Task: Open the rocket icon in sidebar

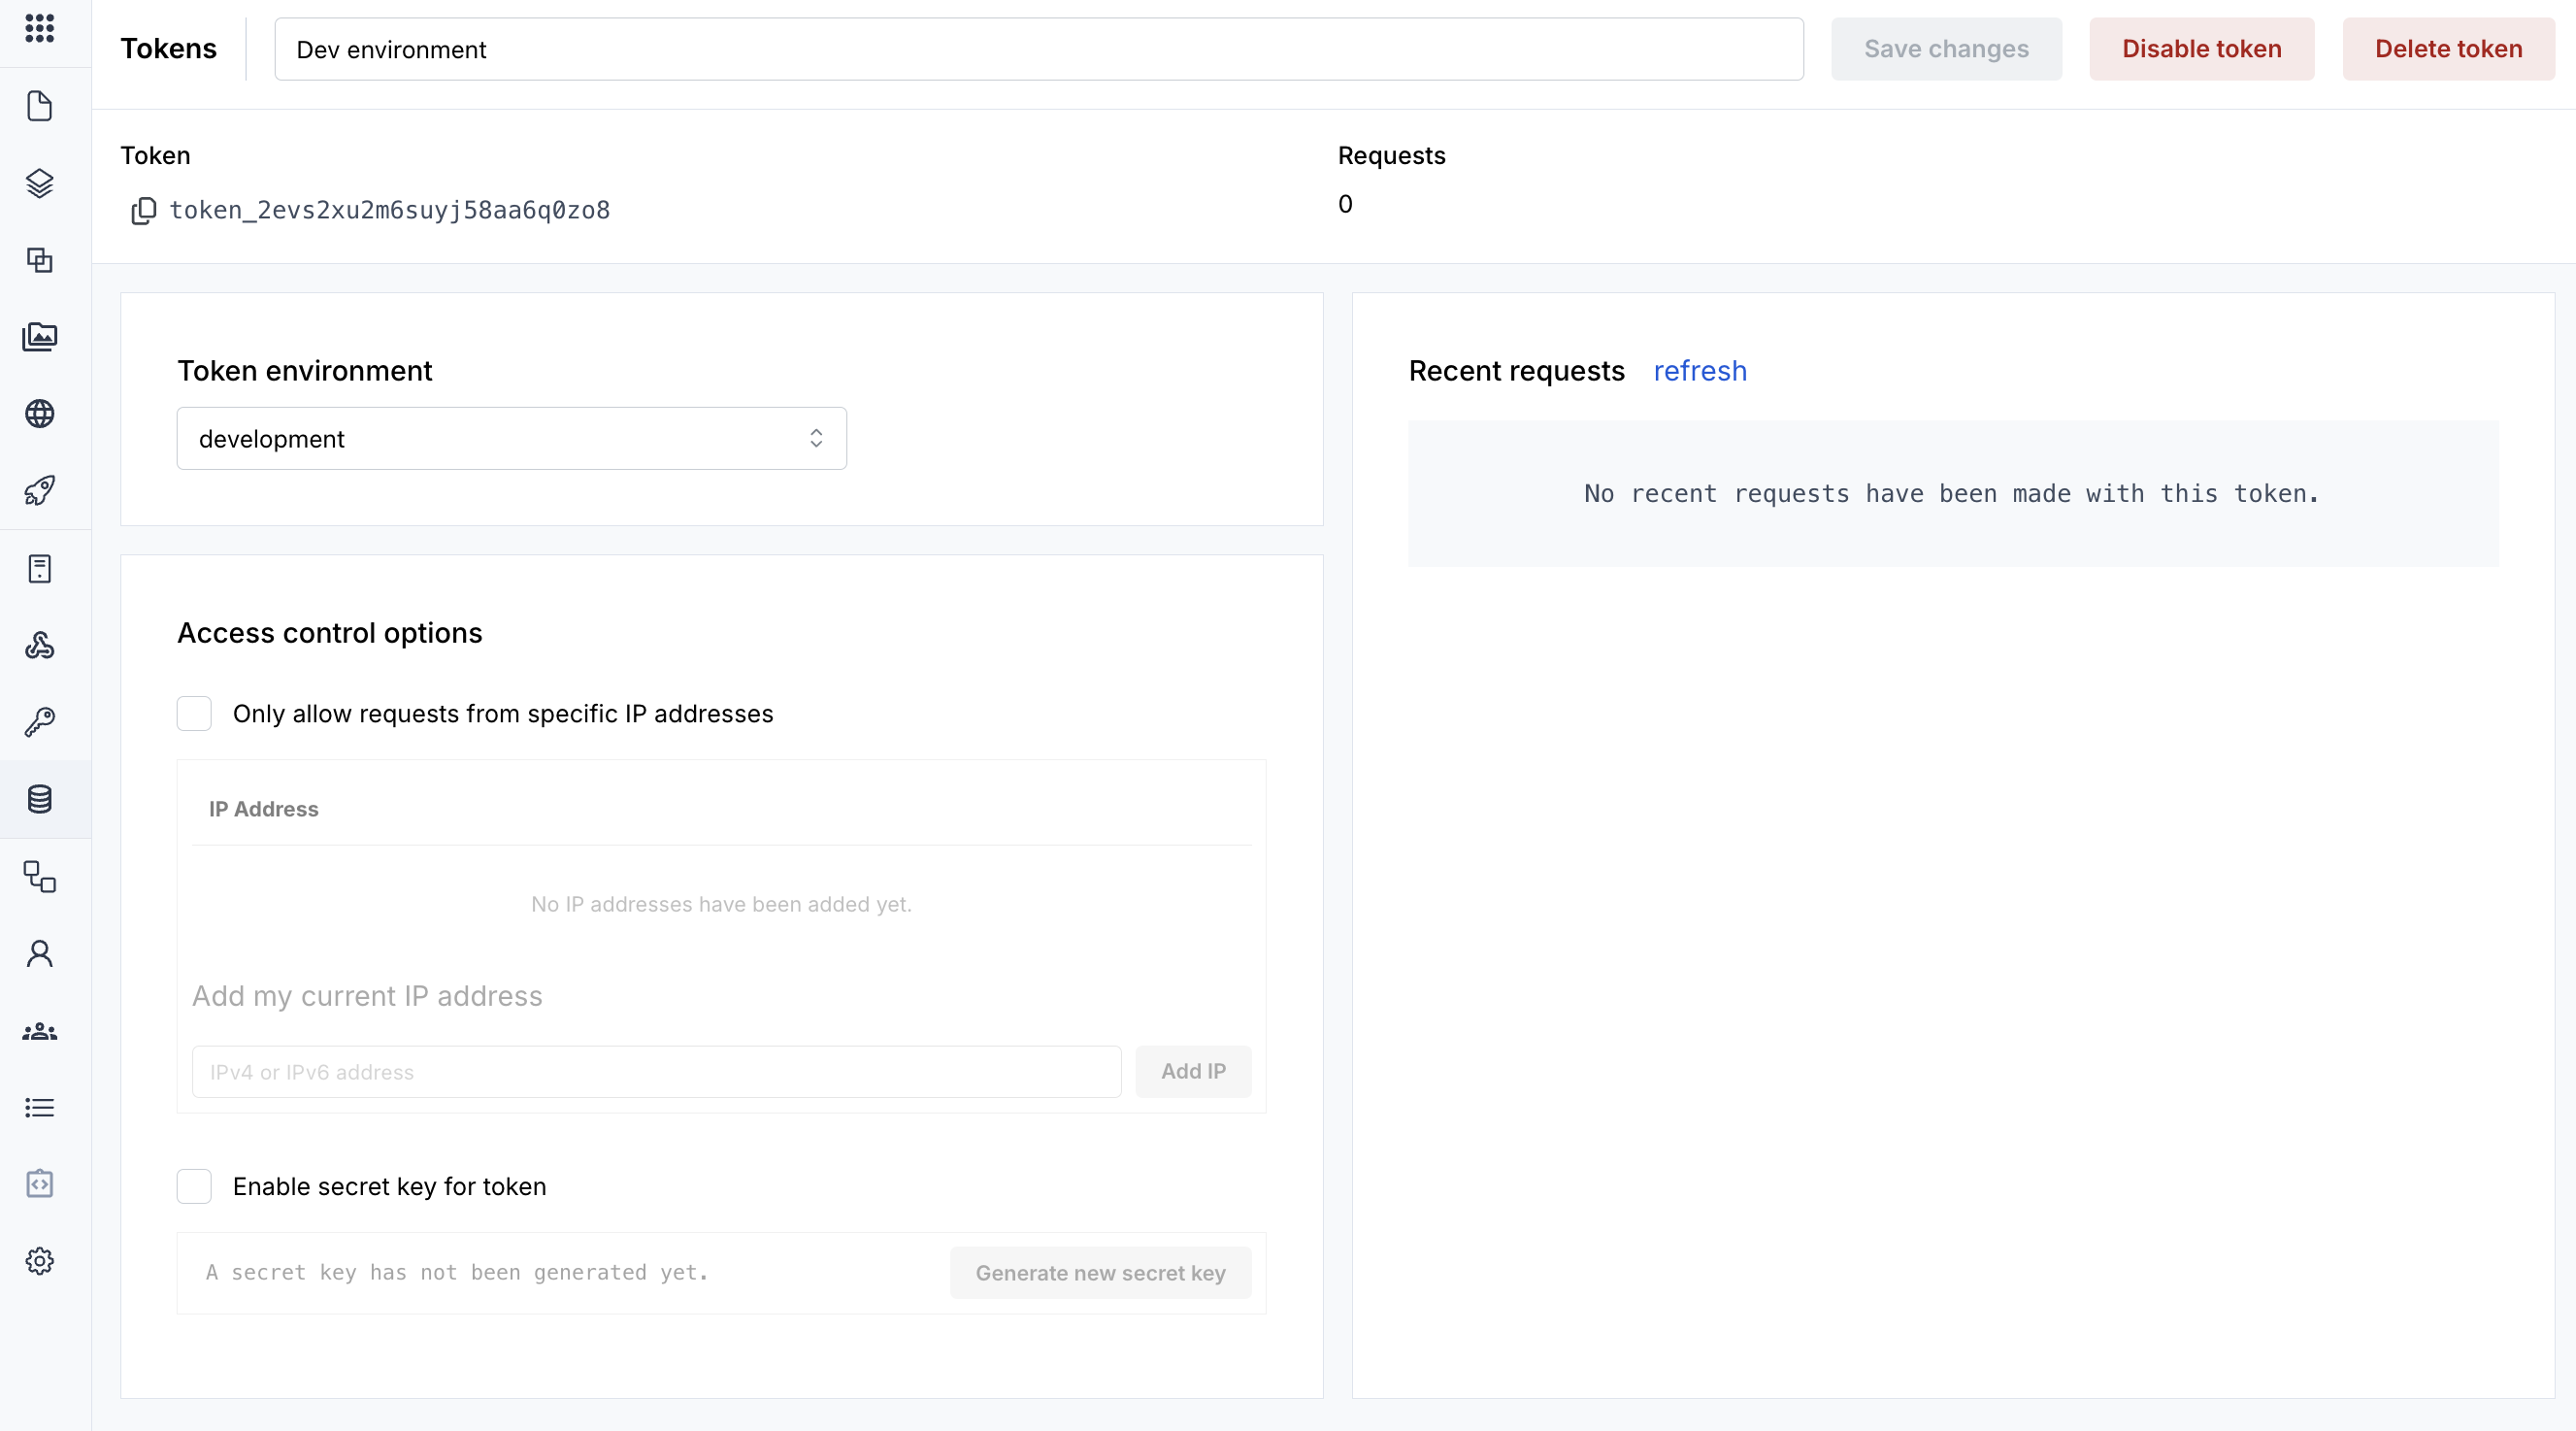Action: click(x=40, y=491)
